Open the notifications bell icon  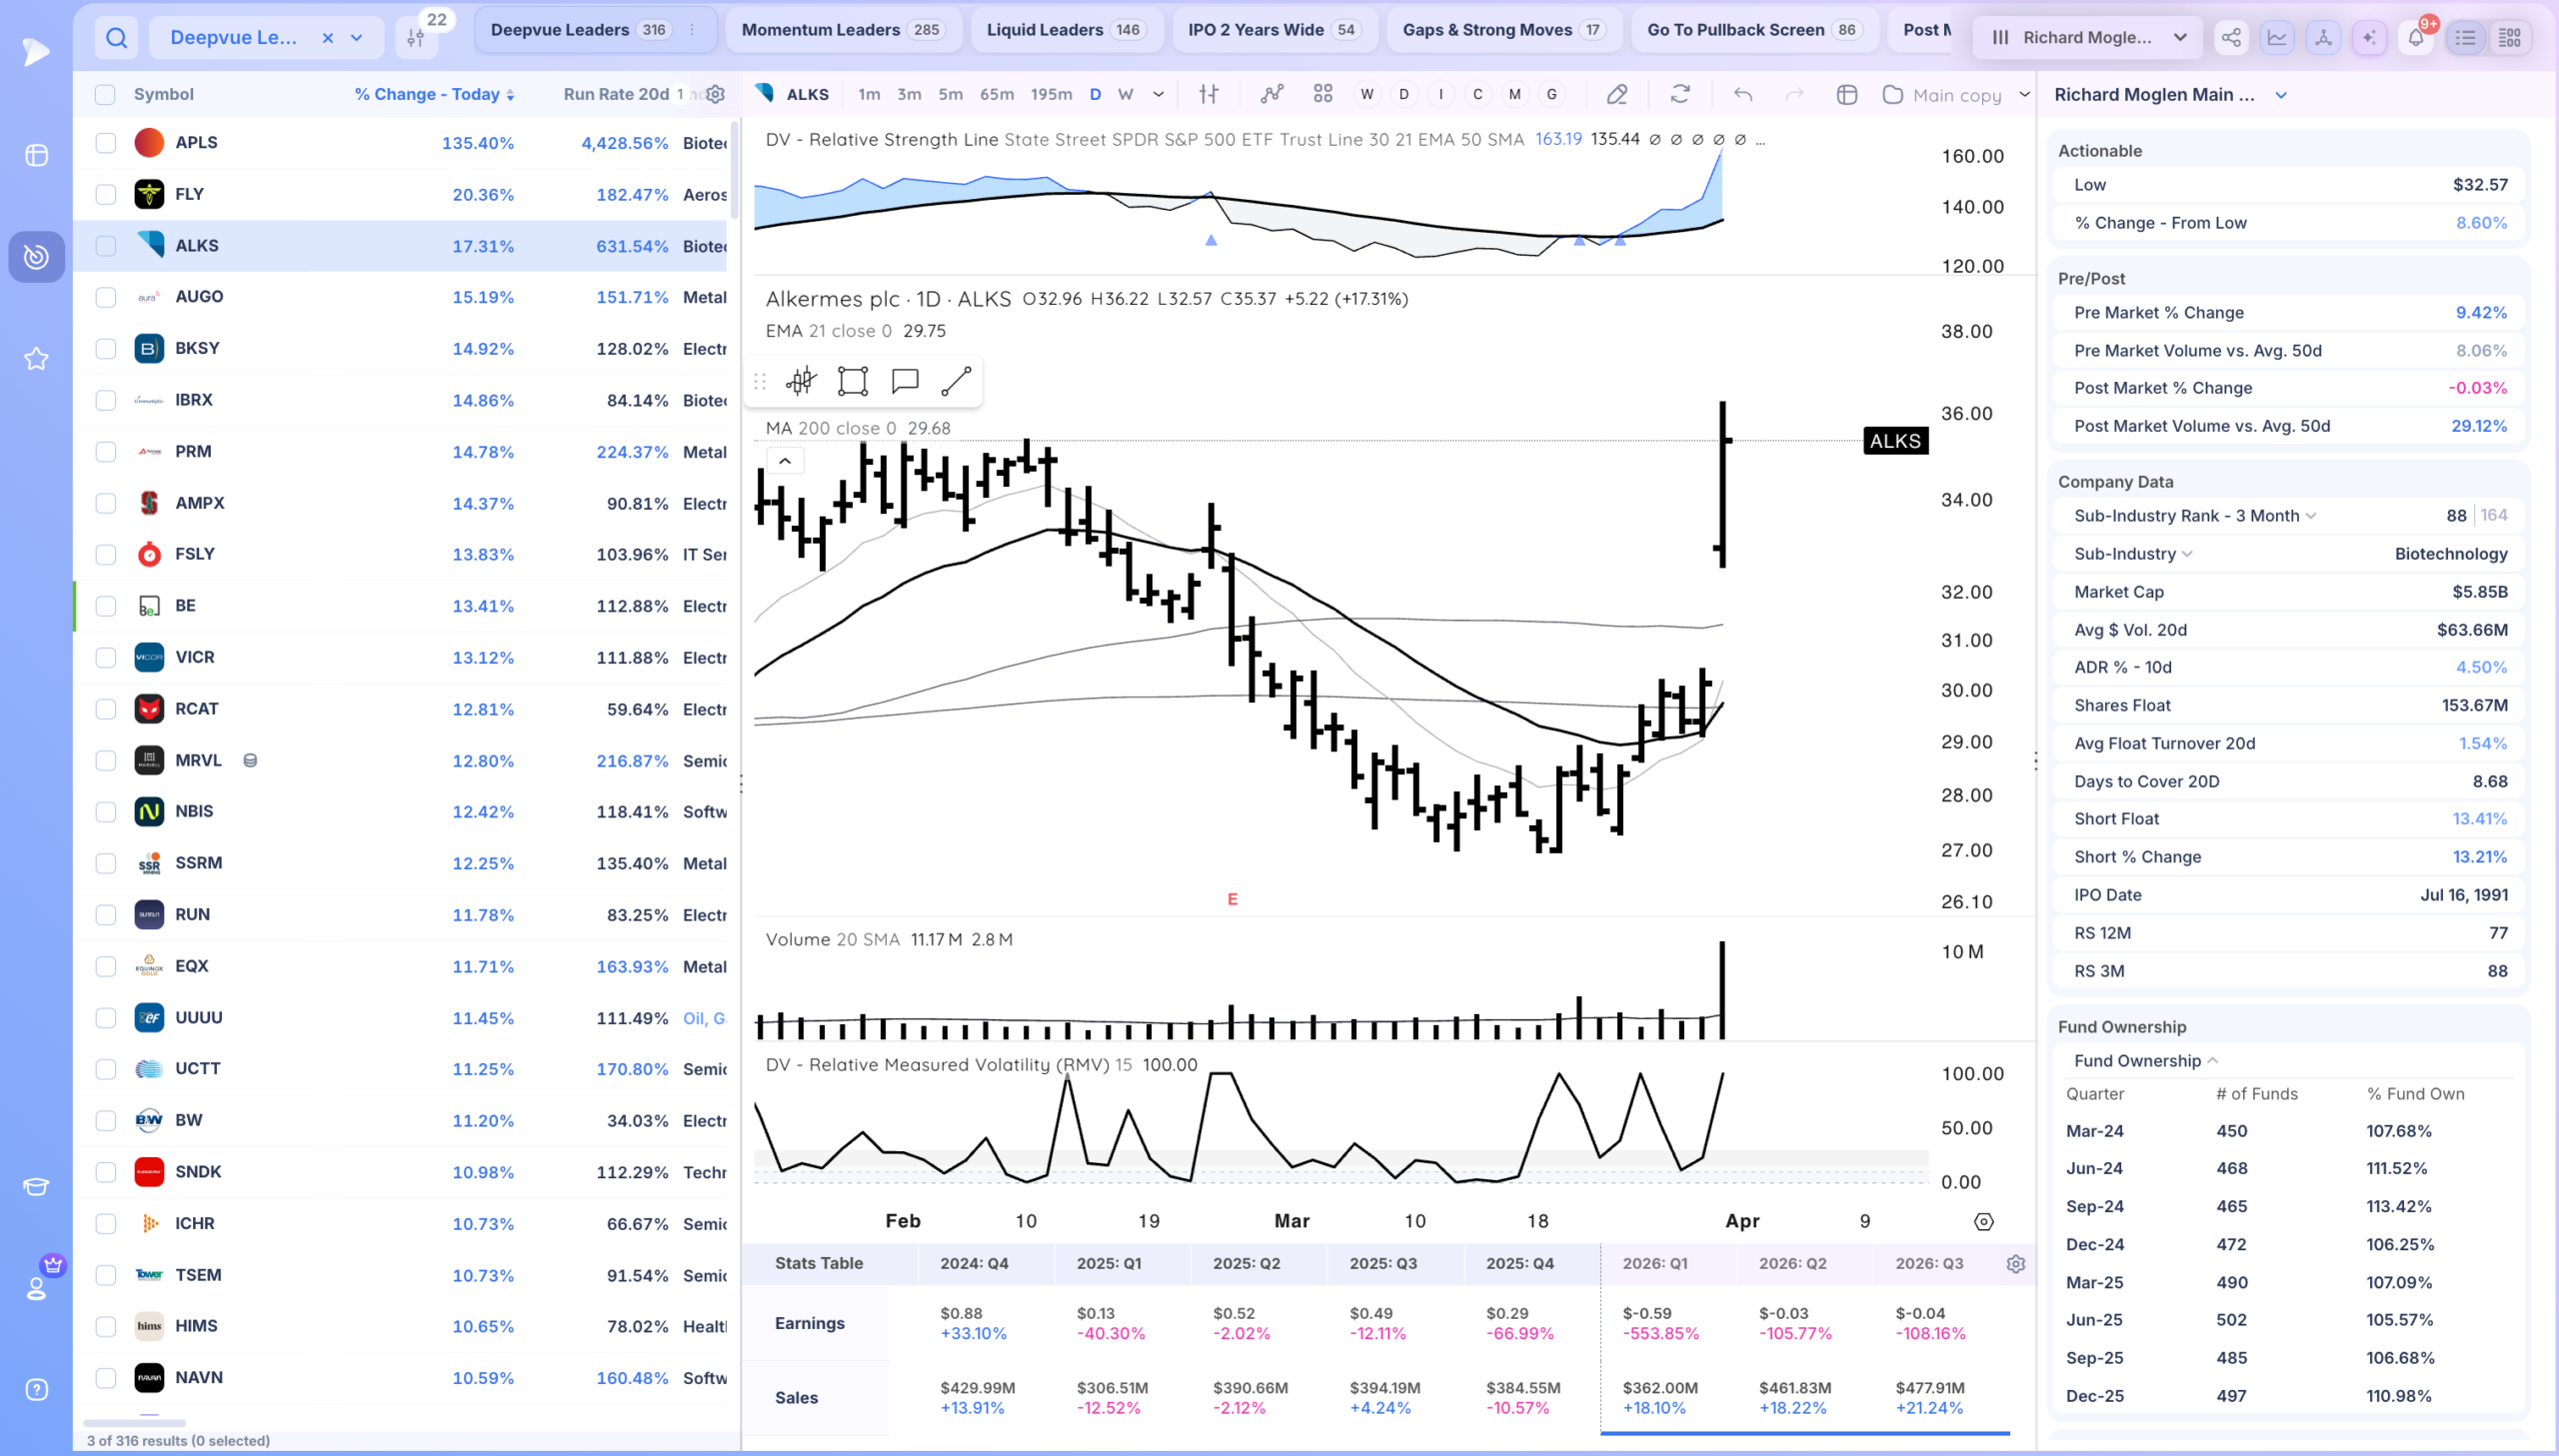tap(2415, 38)
